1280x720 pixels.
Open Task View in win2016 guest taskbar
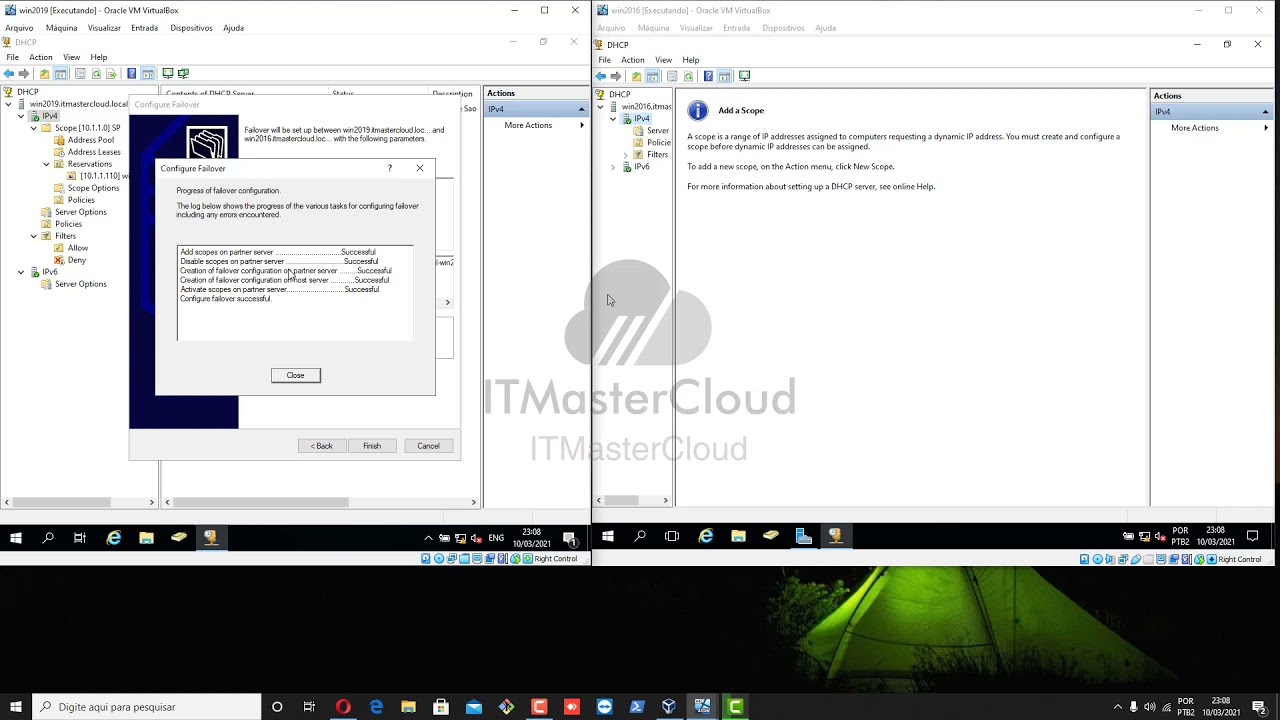coord(672,536)
